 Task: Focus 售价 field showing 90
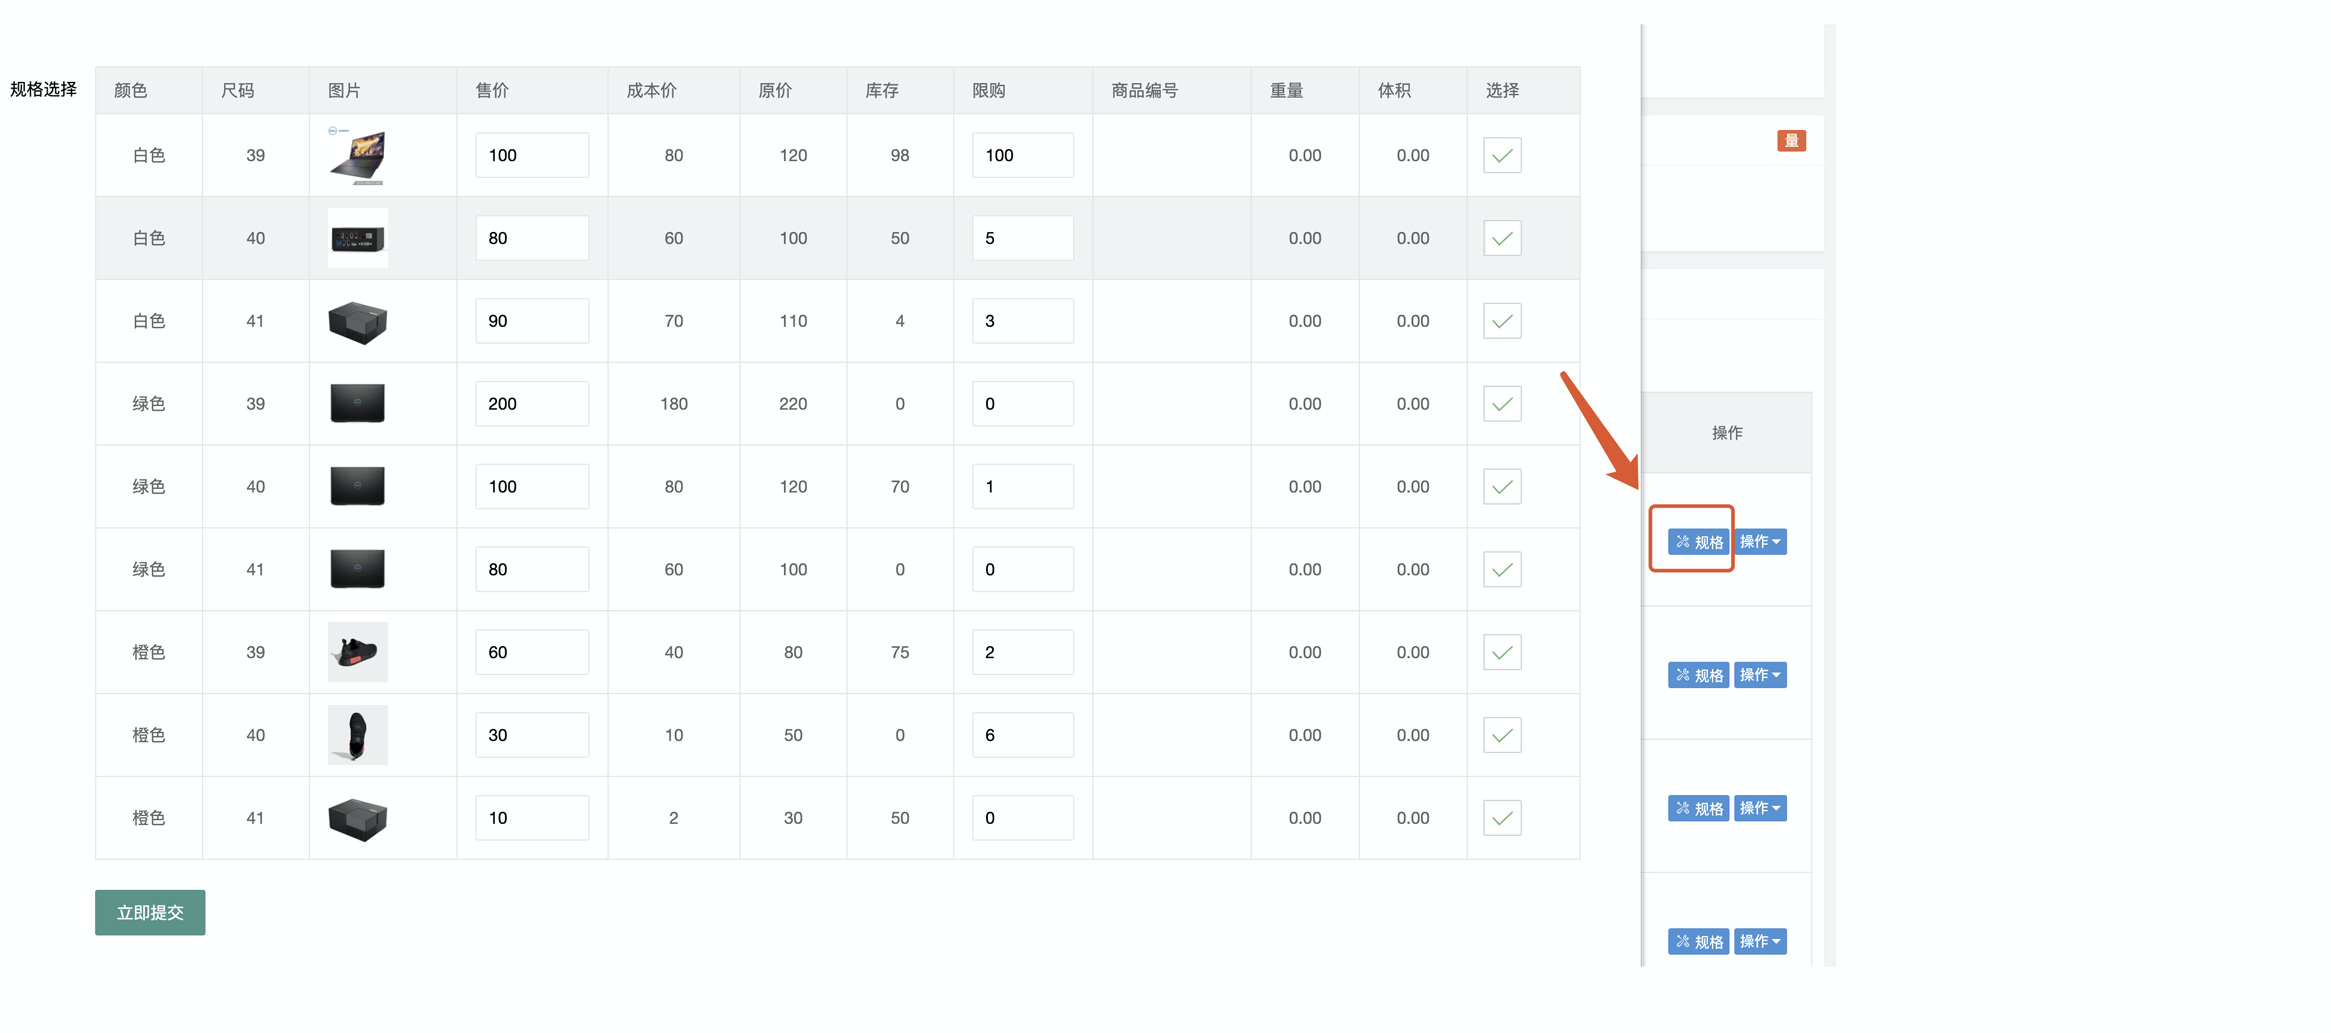pos(532,321)
